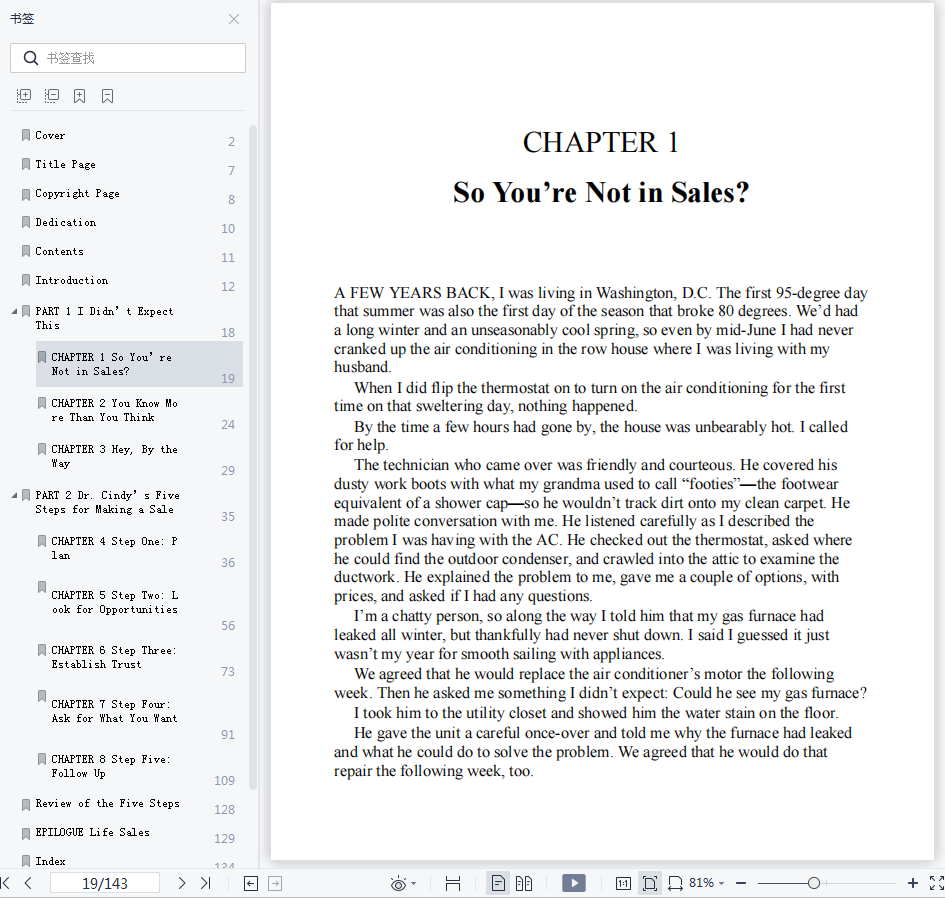Jump to the Dedication bookmark
Image resolution: width=945 pixels, height=898 pixels.
click(66, 222)
